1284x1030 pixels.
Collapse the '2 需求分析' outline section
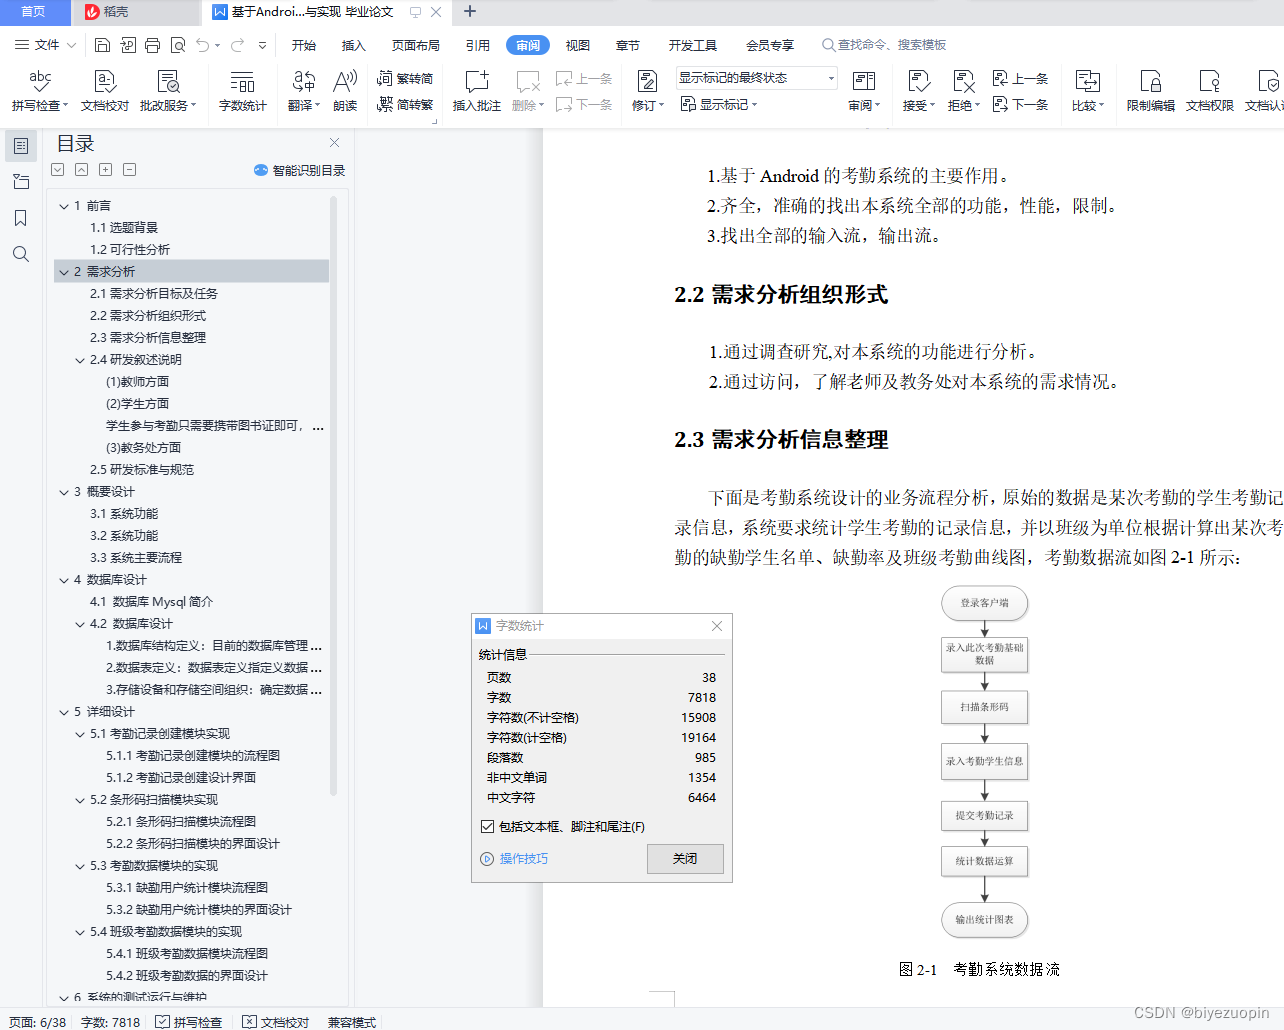click(x=64, y=272)
